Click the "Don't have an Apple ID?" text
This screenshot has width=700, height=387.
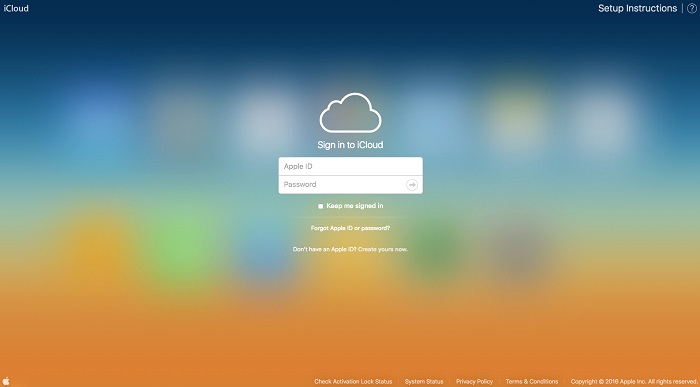click(325, 249)
